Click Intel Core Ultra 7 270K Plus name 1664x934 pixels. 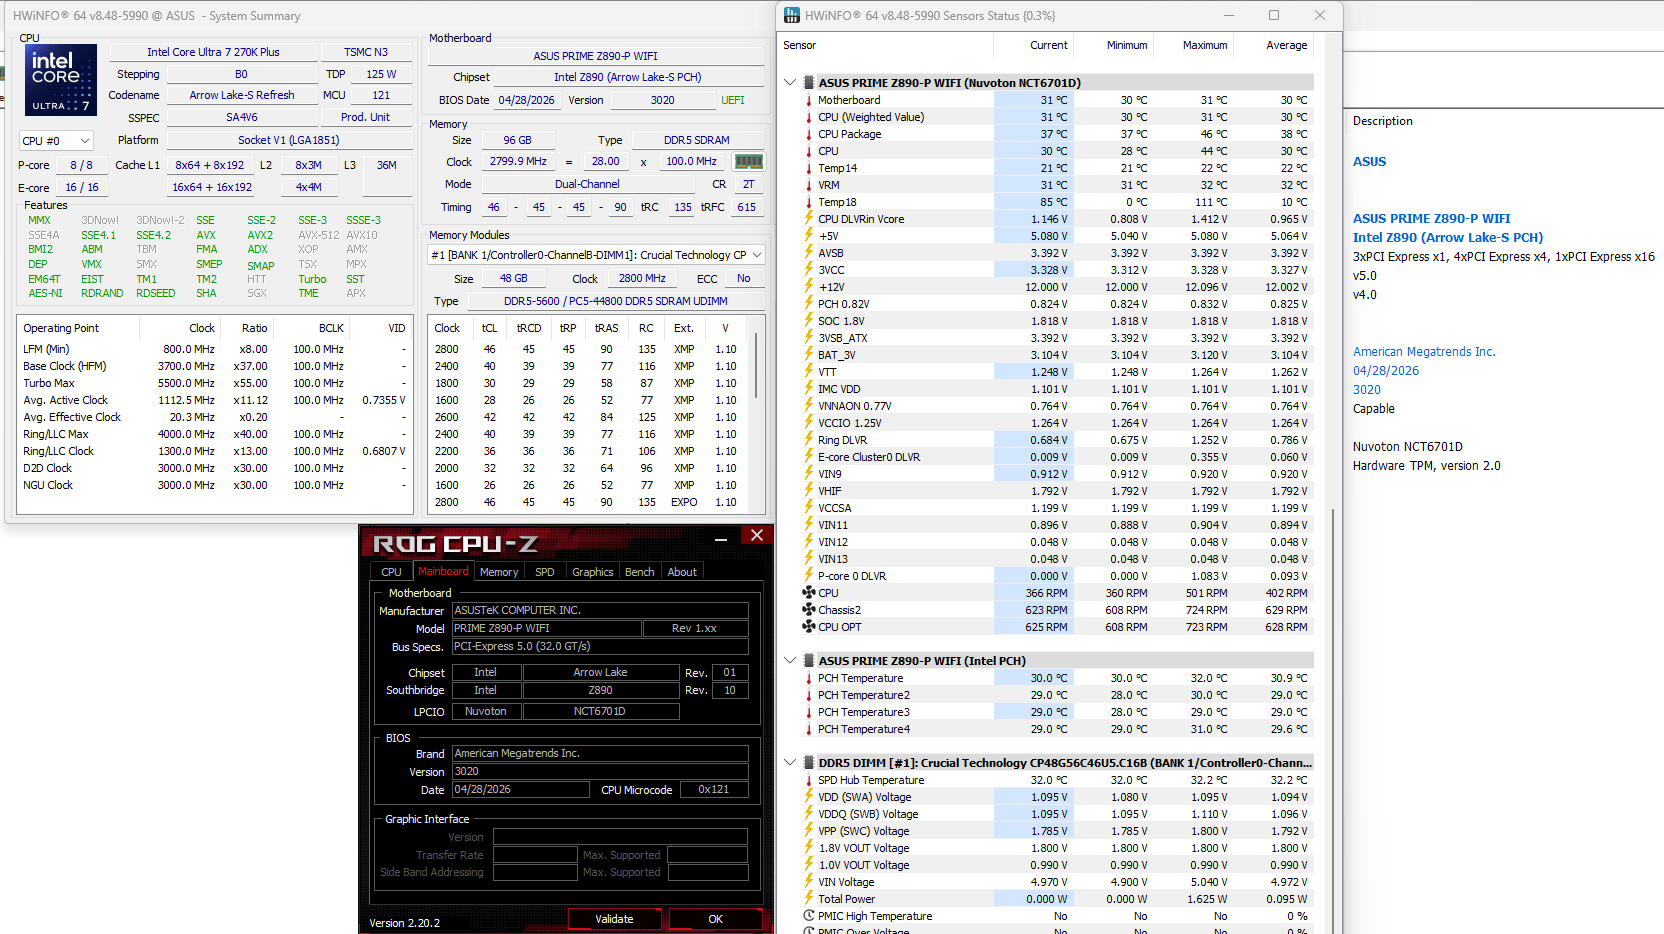[x=213, y=52]
